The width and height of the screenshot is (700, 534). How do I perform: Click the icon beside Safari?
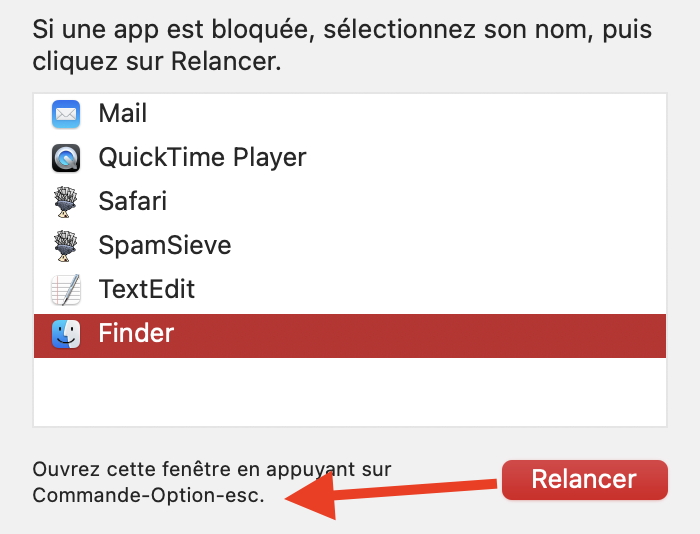pos(66,202)
